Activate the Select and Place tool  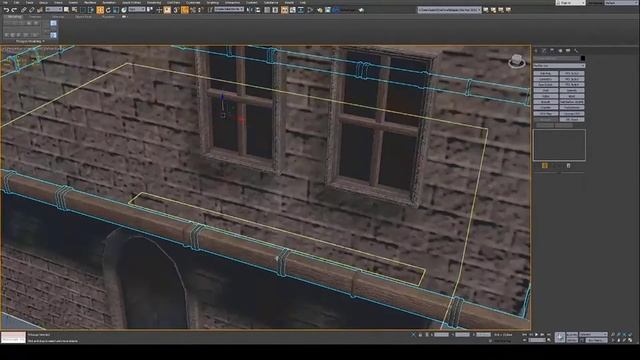[x=124, y=10]
